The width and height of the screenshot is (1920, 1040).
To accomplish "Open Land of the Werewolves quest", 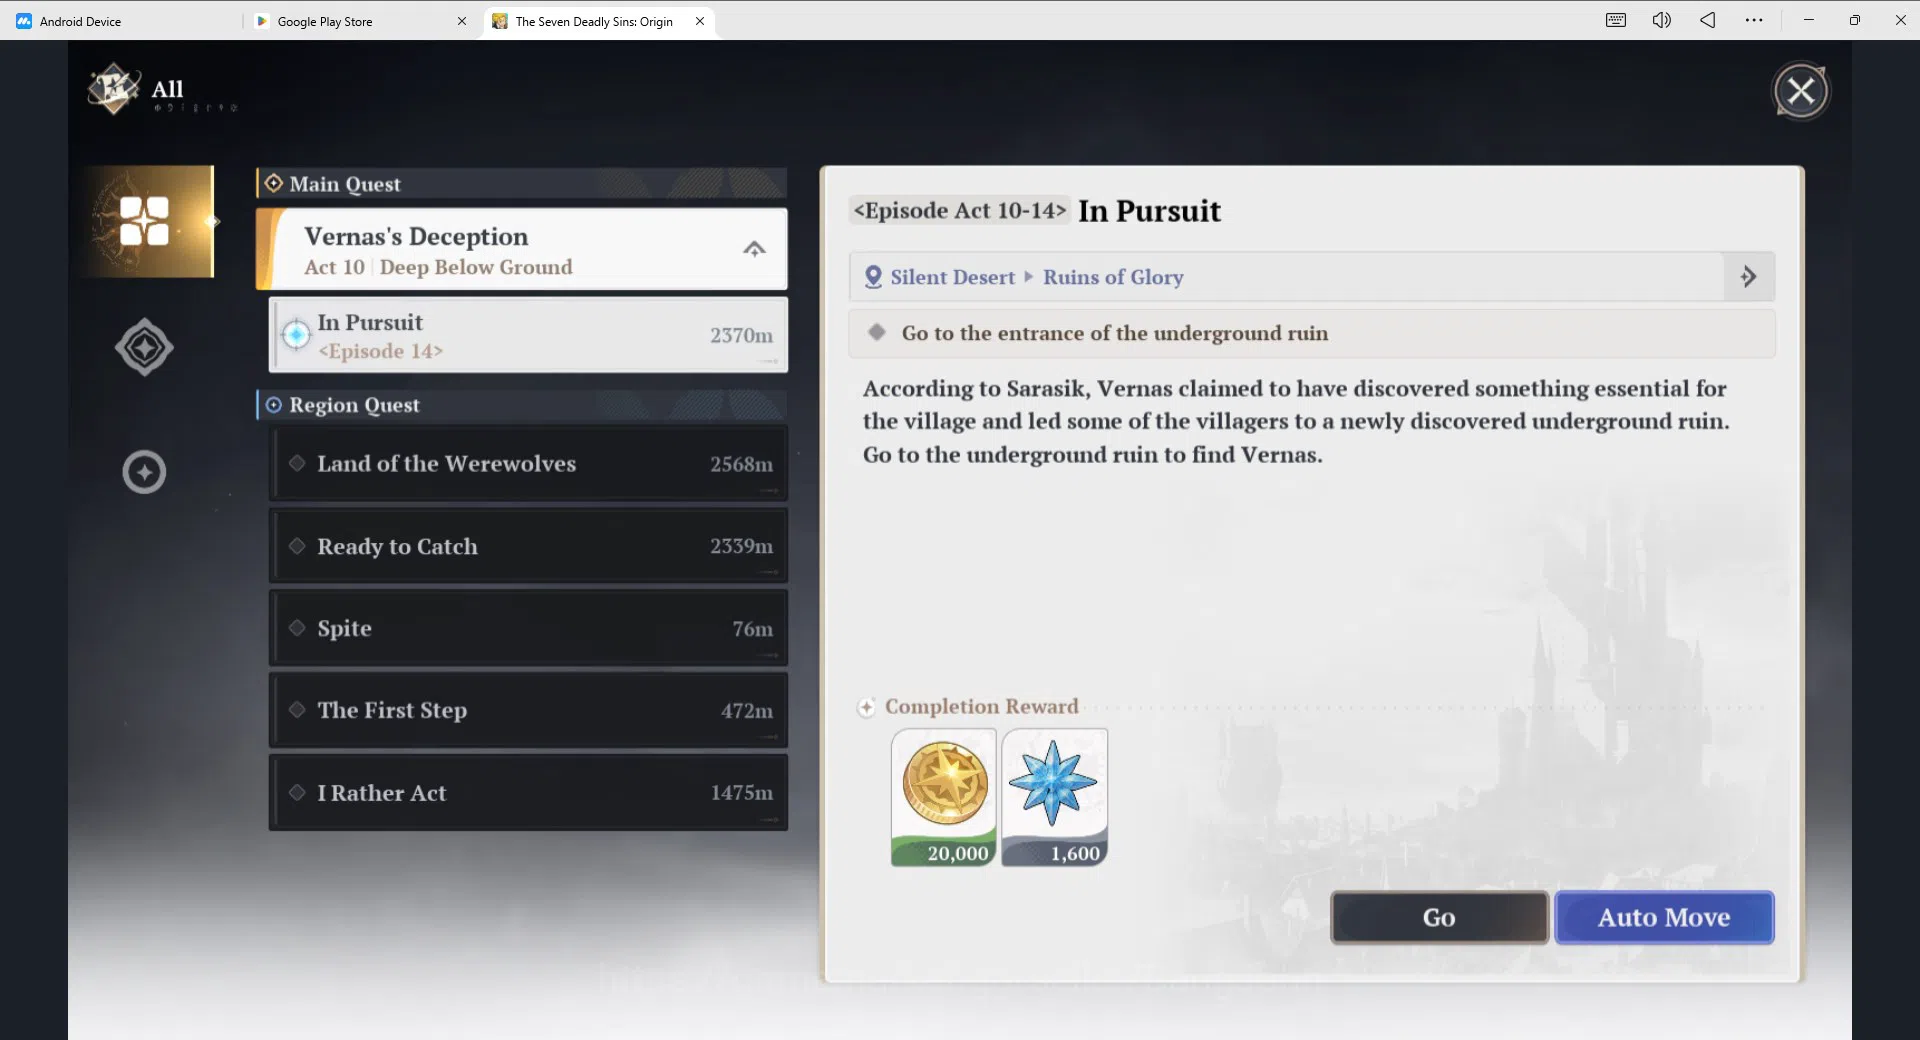I will pos(528,464).
